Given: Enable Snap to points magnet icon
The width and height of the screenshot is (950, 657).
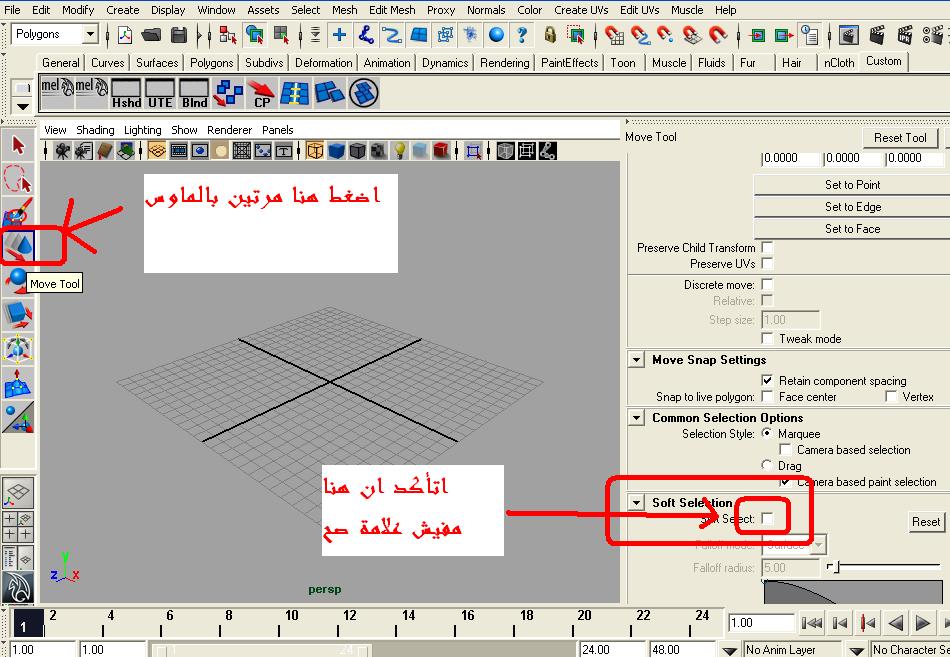Looking at the screenshot, I should coord(665,35).
